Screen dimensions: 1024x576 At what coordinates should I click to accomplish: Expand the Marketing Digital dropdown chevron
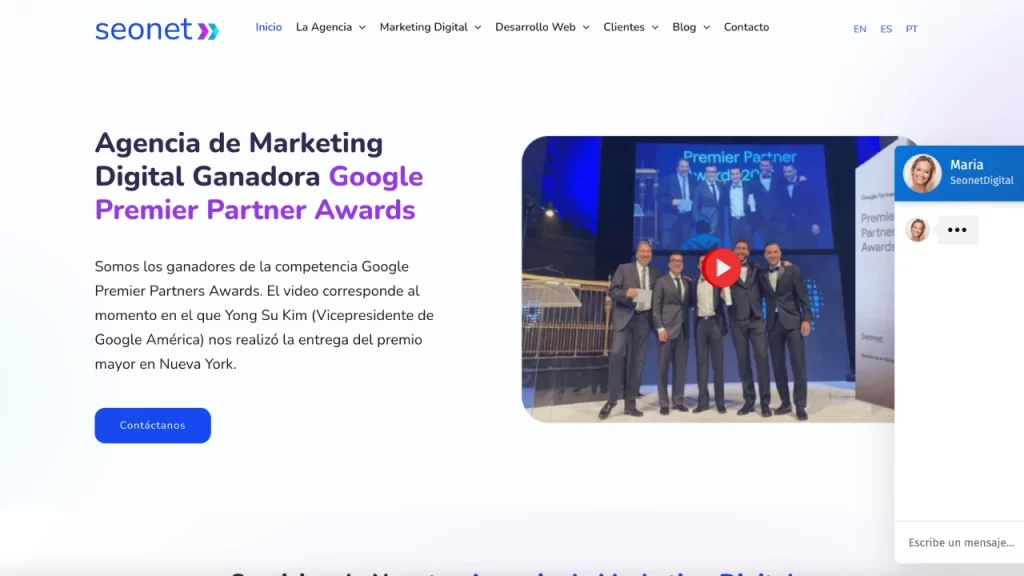click(x=477, y=27)
